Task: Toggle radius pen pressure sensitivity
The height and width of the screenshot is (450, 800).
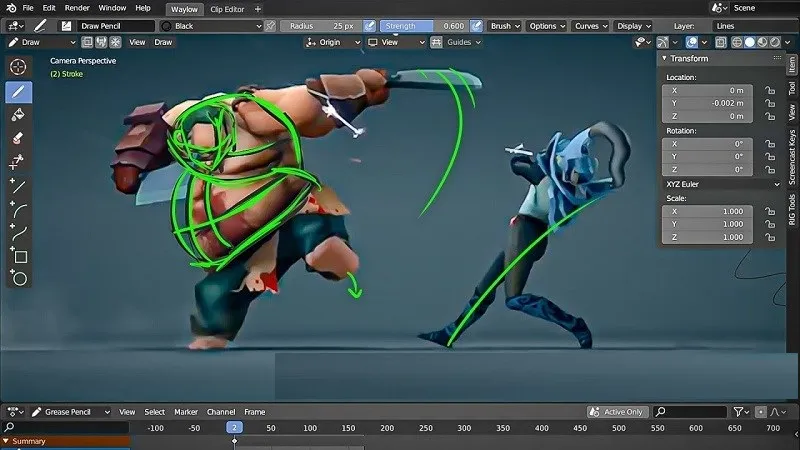Action: tap(369, 26)
